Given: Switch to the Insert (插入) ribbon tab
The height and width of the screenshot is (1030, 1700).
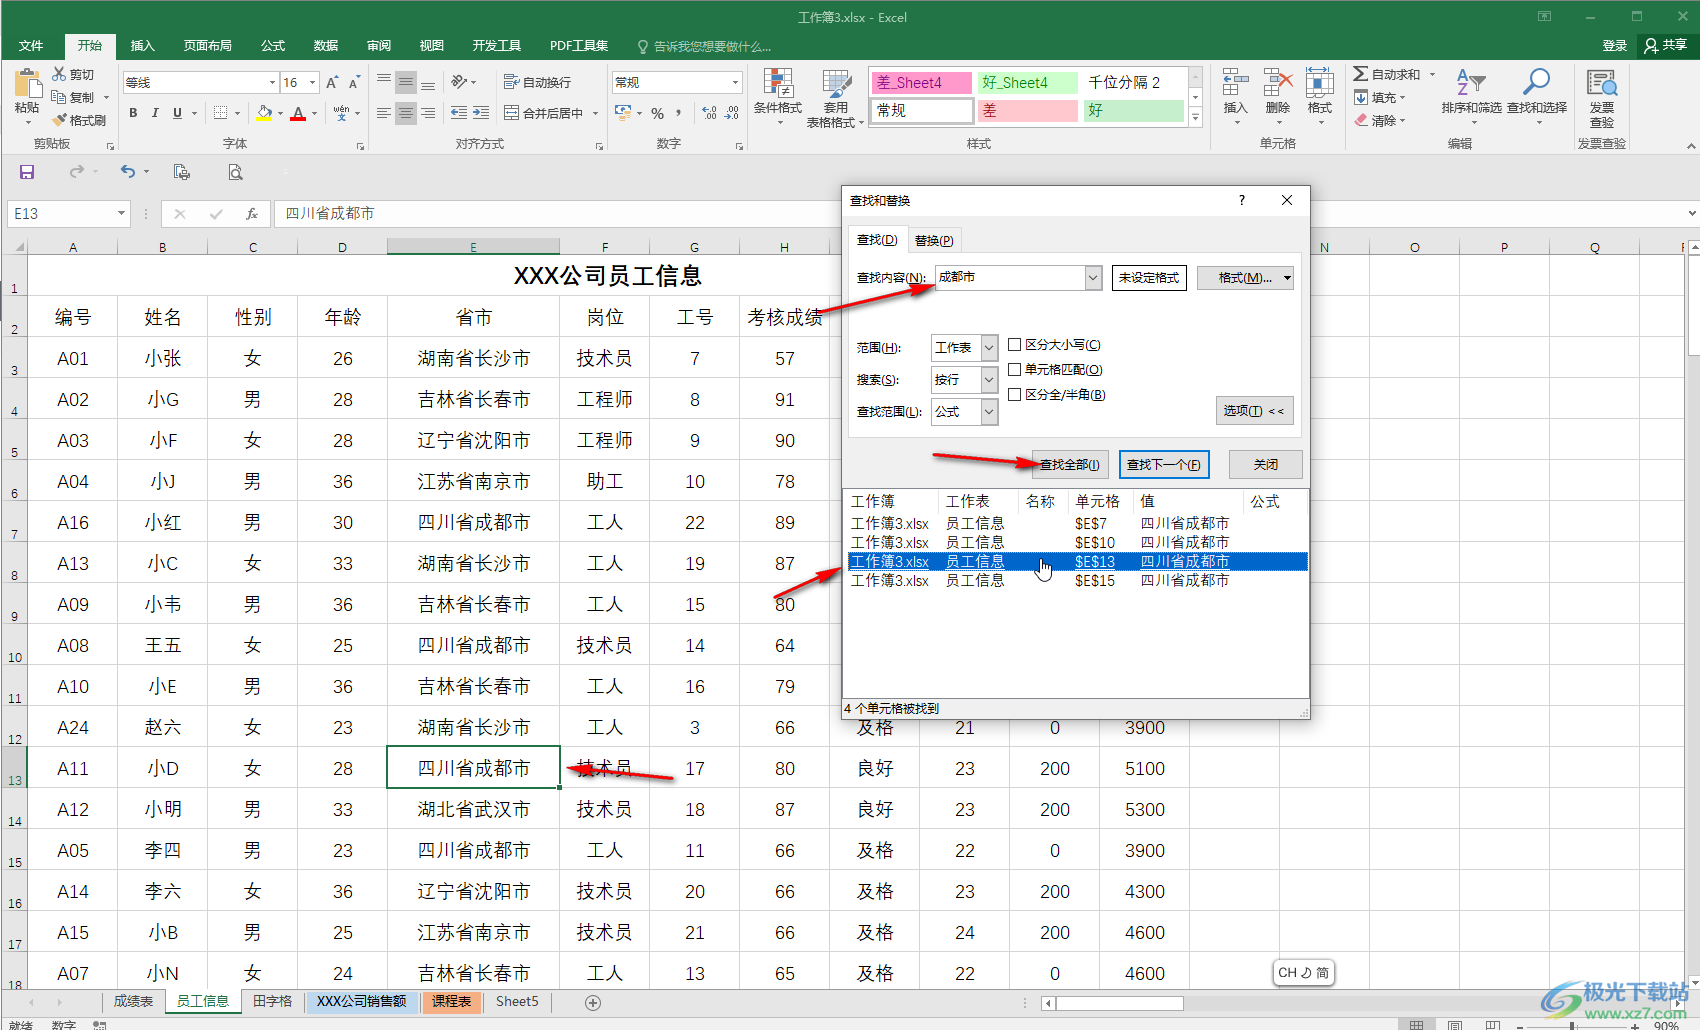Looking at the screenshot, I should [x=143, y=45].
